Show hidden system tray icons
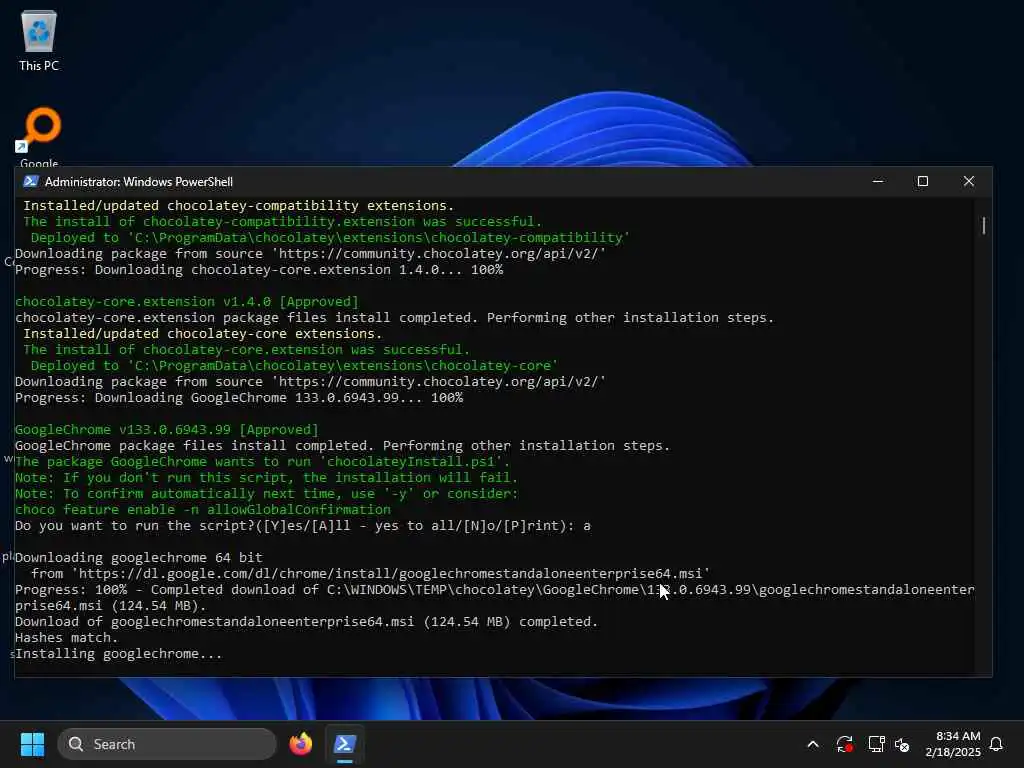 [813, 744]
